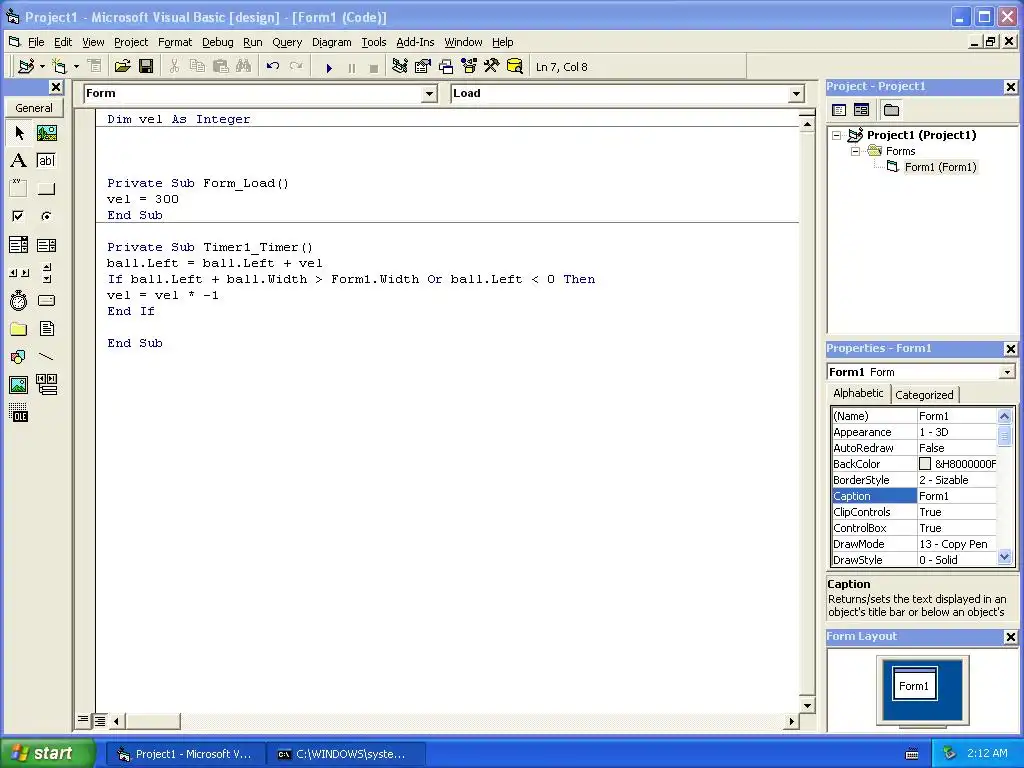Select the ListBox control in the toolbox

coord(46,245)
